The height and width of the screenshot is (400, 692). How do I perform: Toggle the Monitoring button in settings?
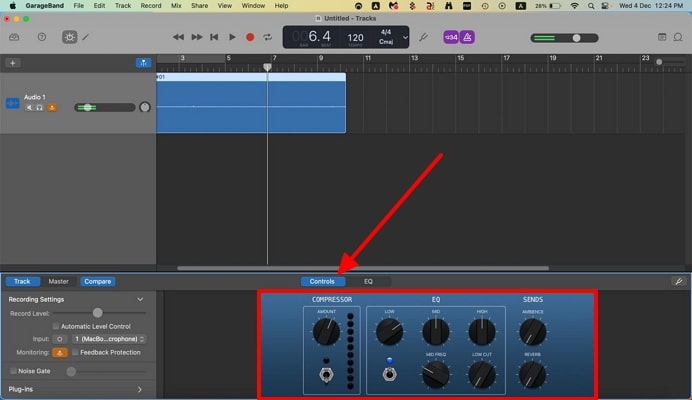pyautogui.click(x=60, y=352)
